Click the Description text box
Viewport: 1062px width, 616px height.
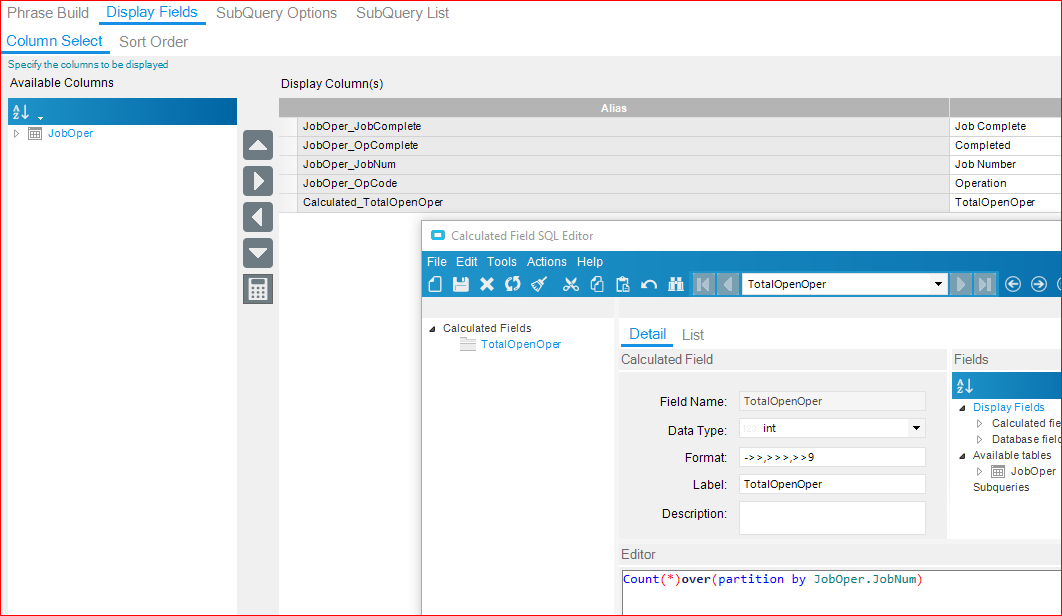832,518
